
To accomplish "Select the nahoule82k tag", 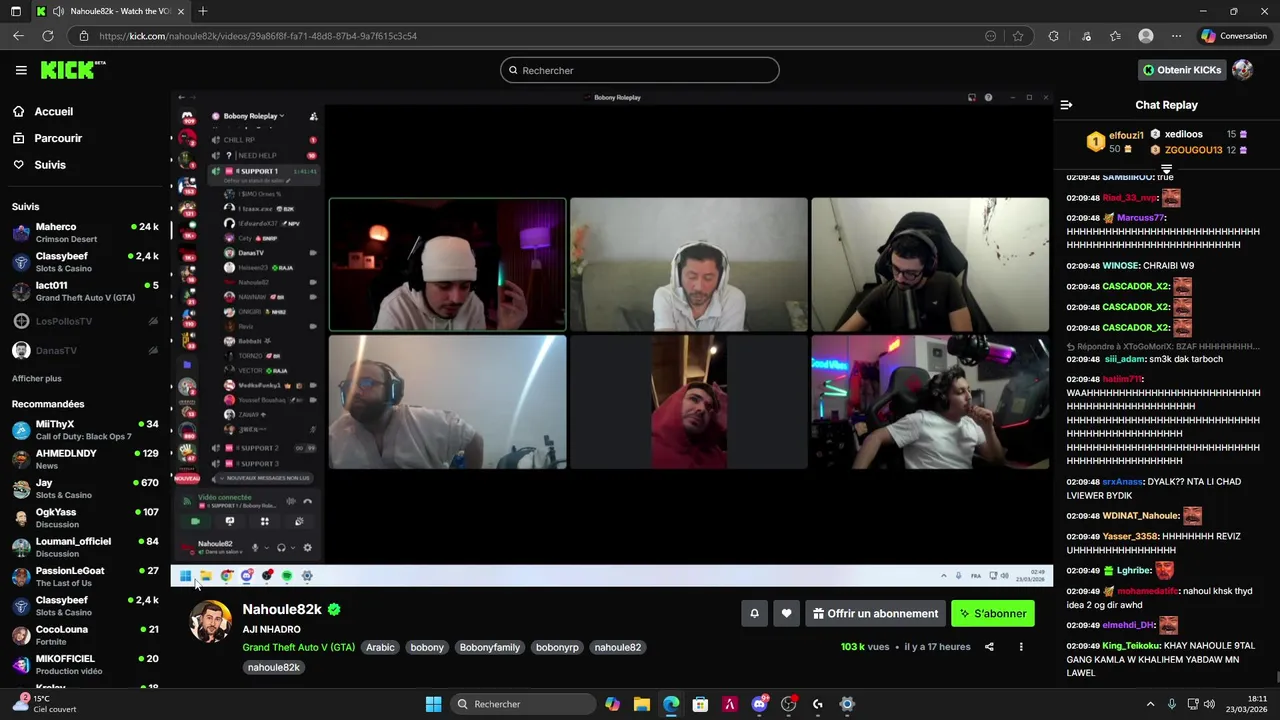I will click(274, 668).
